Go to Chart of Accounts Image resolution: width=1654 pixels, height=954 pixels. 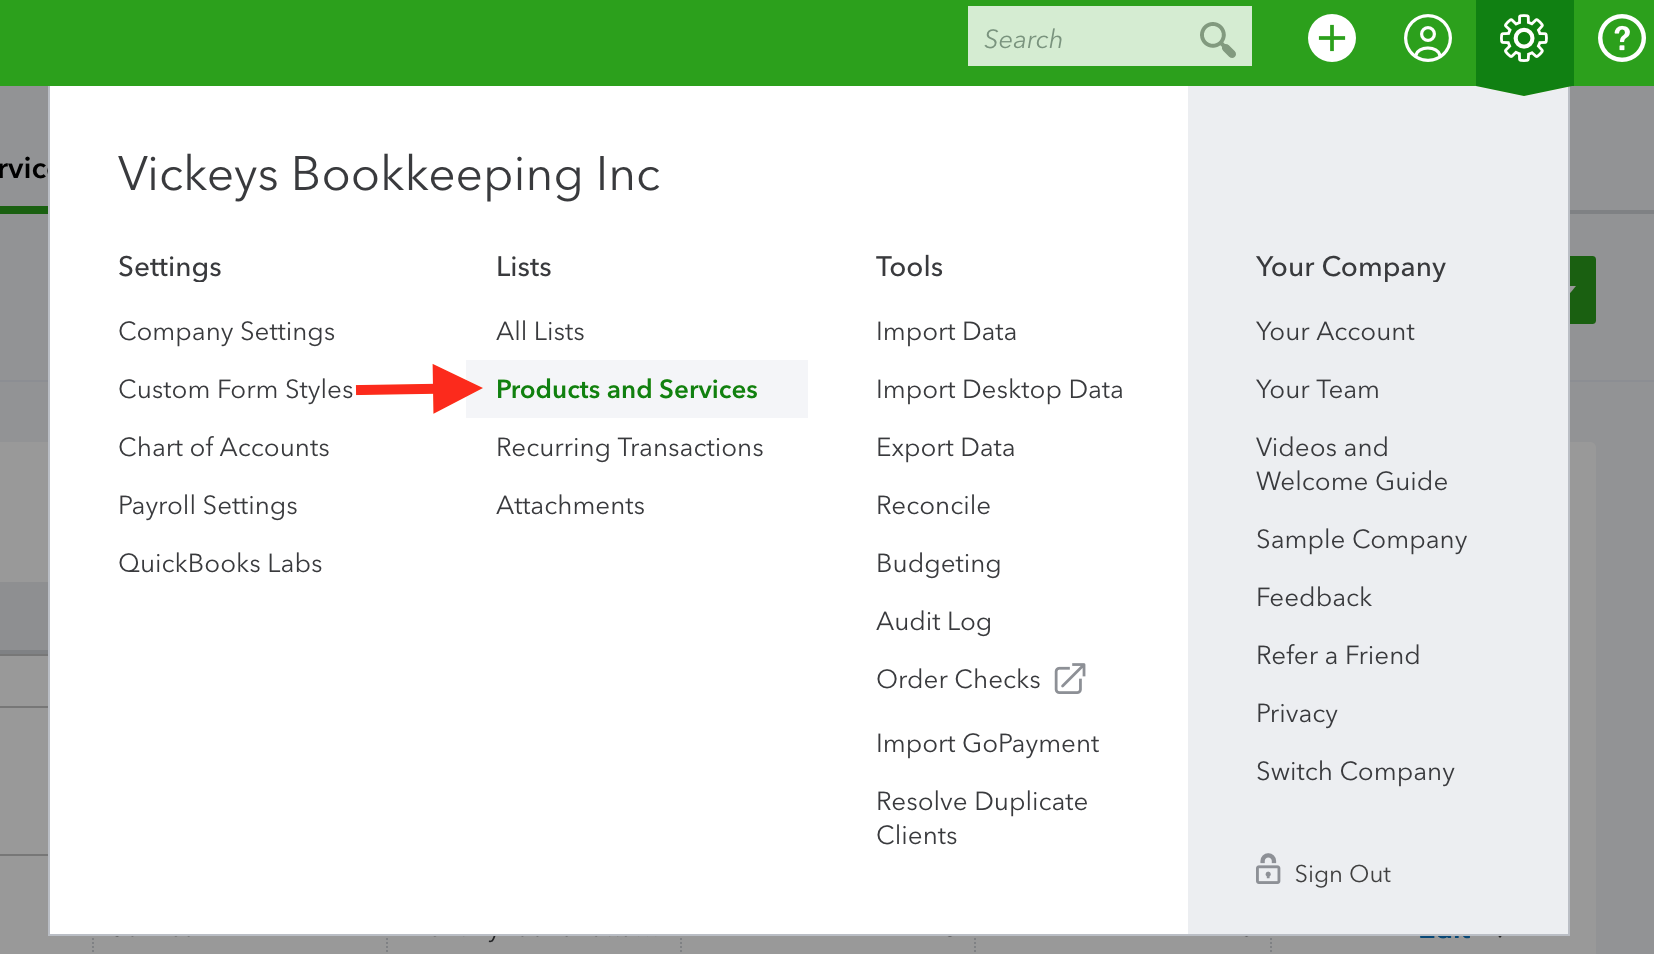pos(223,447)
